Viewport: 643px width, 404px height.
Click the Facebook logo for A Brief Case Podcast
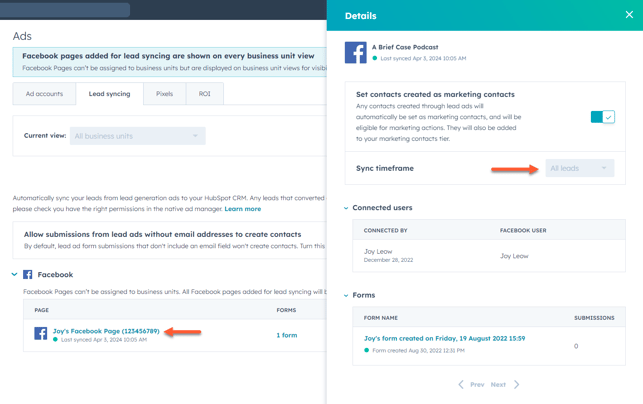(356, 52)
